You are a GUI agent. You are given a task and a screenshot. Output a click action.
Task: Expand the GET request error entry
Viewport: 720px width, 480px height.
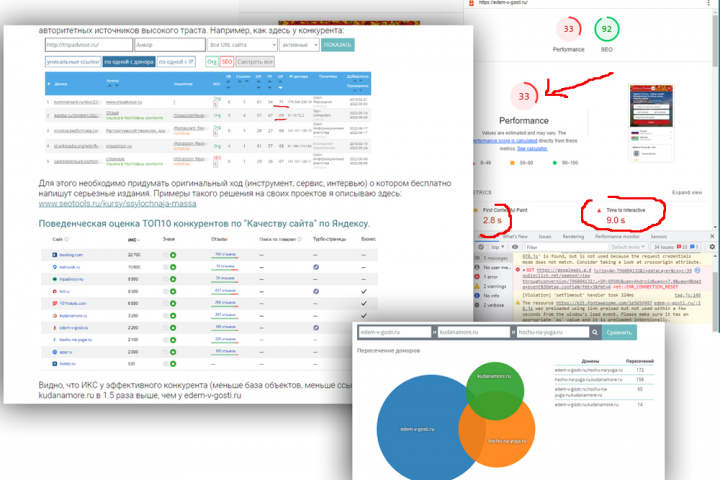[523, 270]
